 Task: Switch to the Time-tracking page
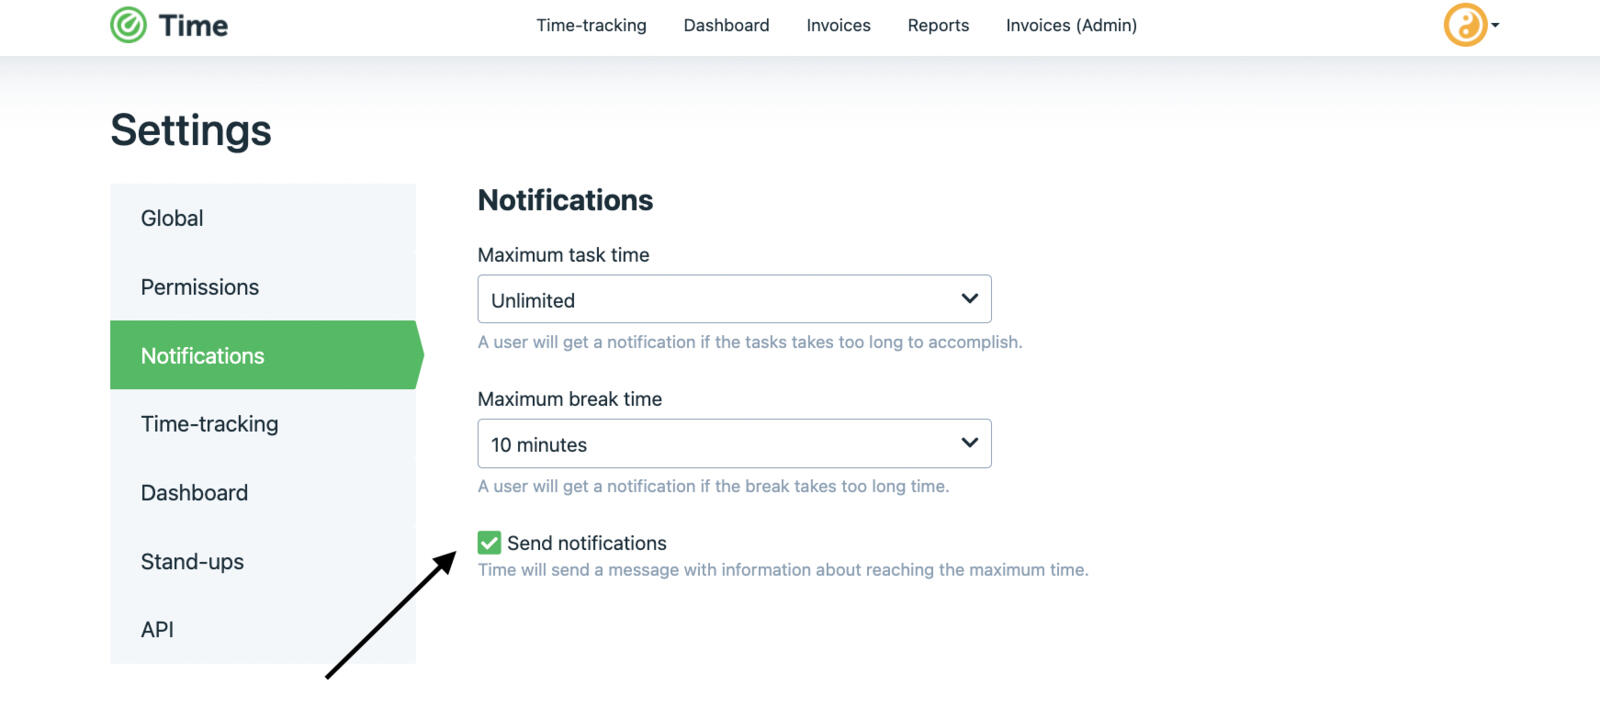[591, 25]
